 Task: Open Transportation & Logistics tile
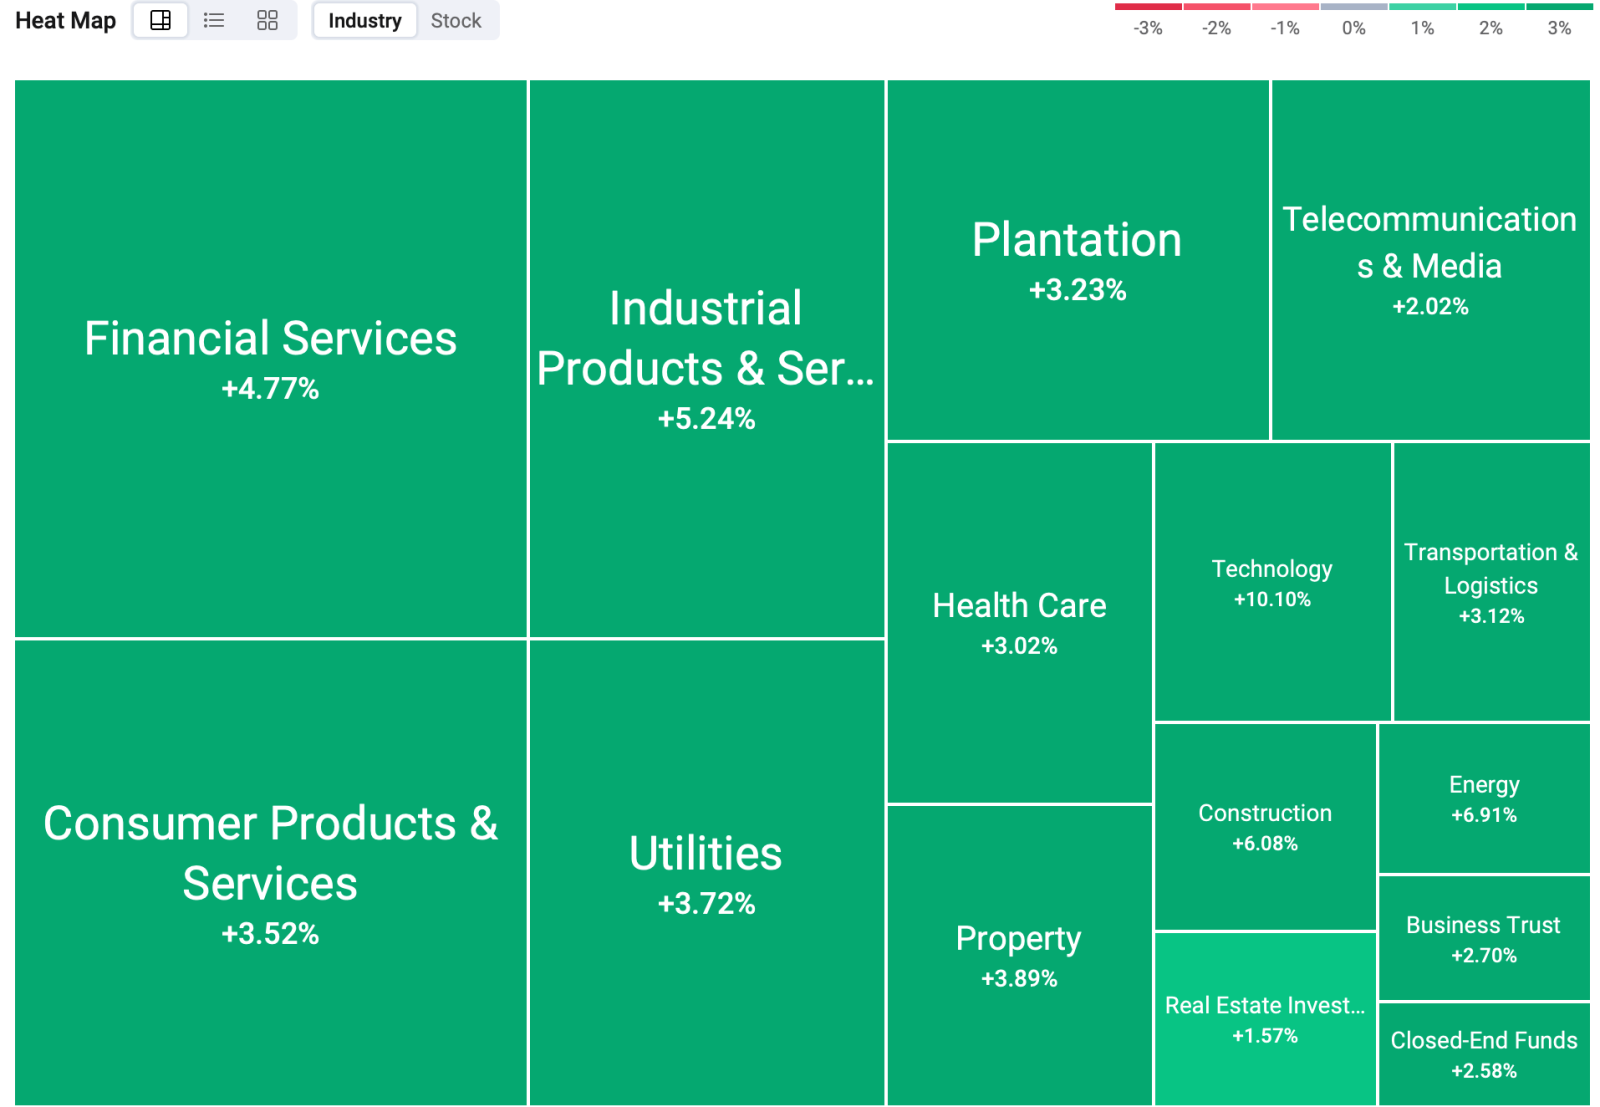tap(1492, 581)
